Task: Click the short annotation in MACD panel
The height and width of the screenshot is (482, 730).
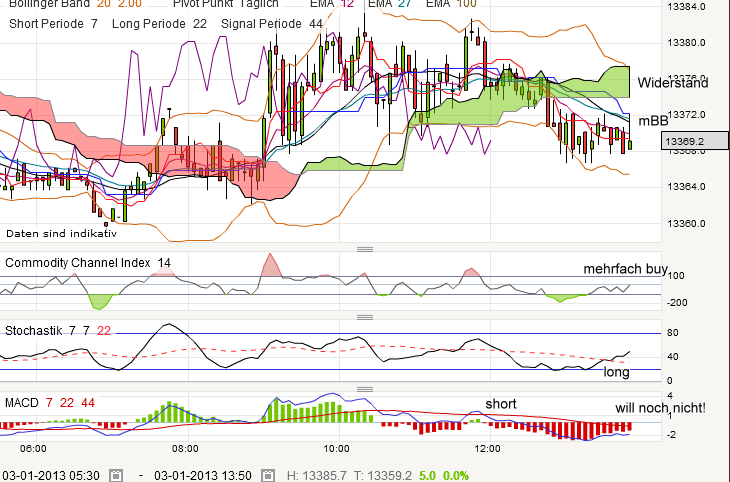Action: (x=501, y=404)
